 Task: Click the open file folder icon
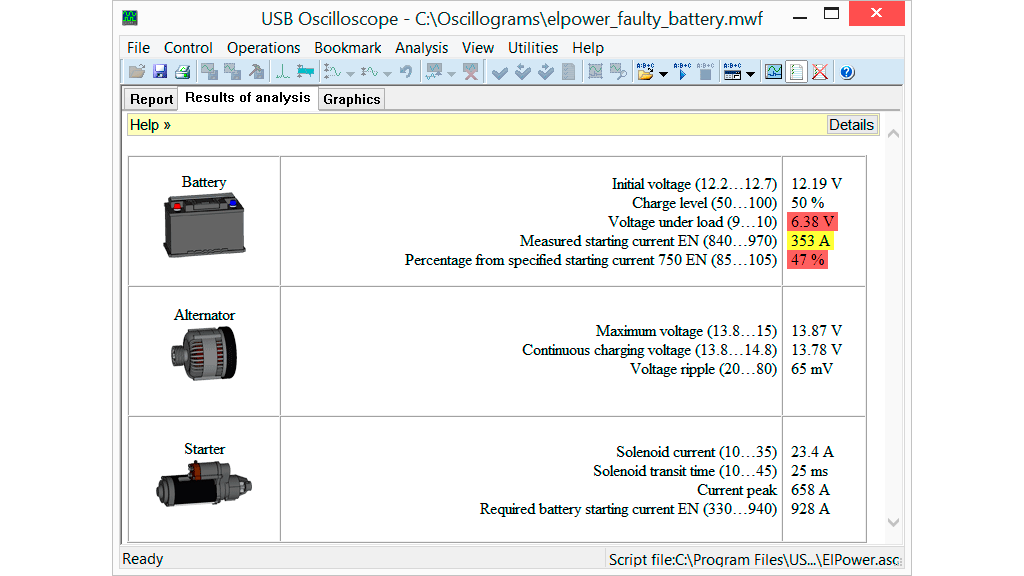click(x=136, y=72)
